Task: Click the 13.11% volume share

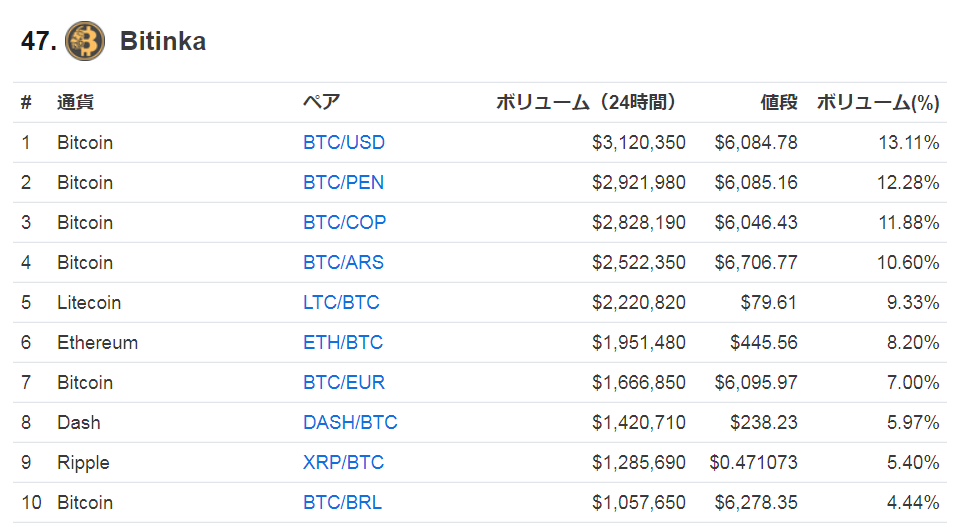Action: click(909, 142)
